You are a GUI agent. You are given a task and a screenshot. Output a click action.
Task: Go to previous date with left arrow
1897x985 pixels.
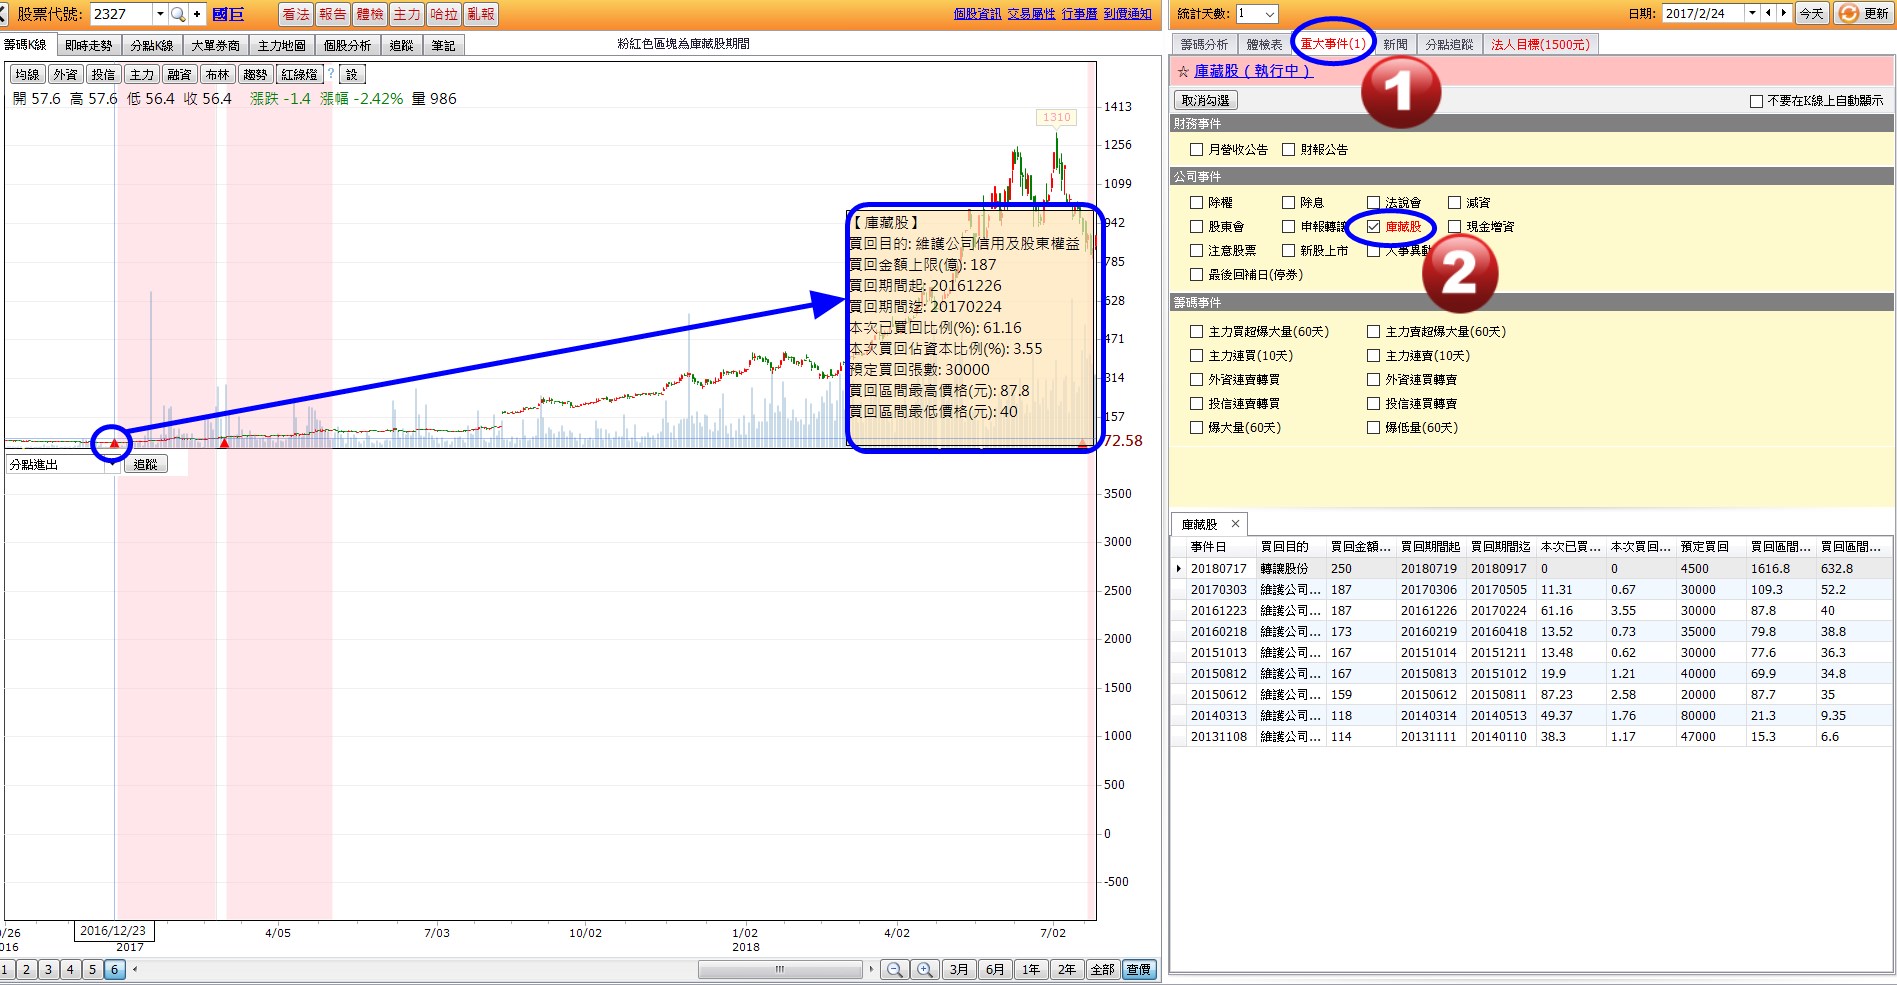click(1768, 13)
